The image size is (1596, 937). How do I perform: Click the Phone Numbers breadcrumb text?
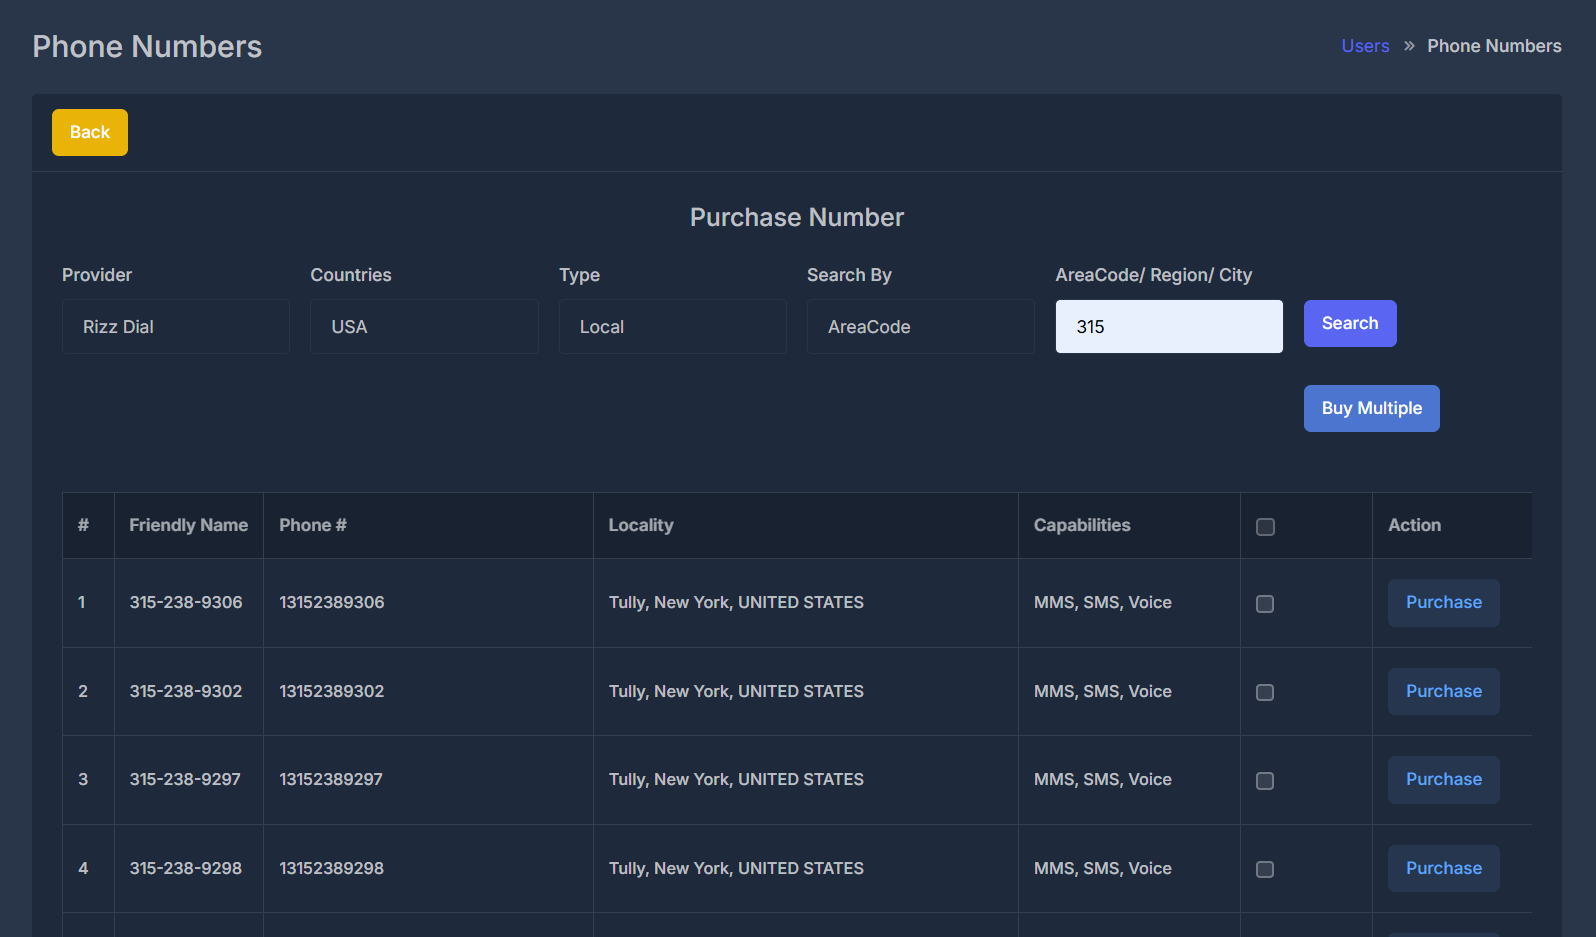pos(1494,46)
